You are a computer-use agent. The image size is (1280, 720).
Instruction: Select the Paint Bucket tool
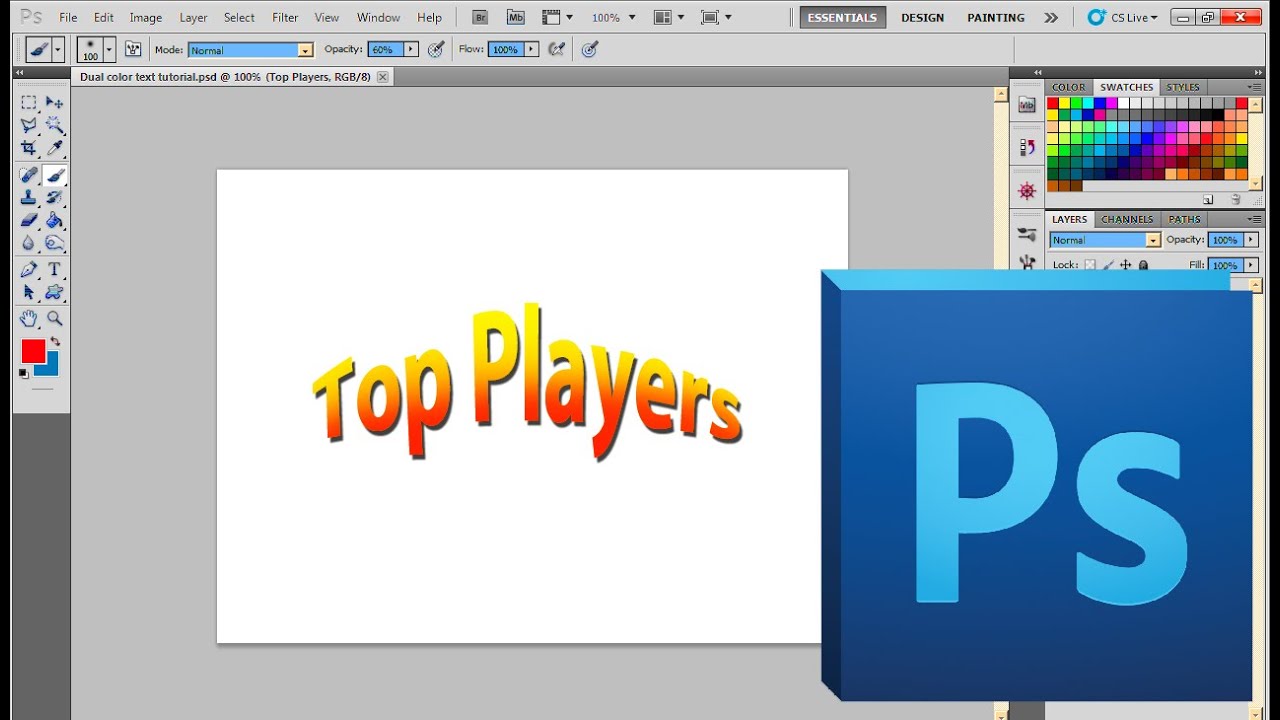(55, 220)
